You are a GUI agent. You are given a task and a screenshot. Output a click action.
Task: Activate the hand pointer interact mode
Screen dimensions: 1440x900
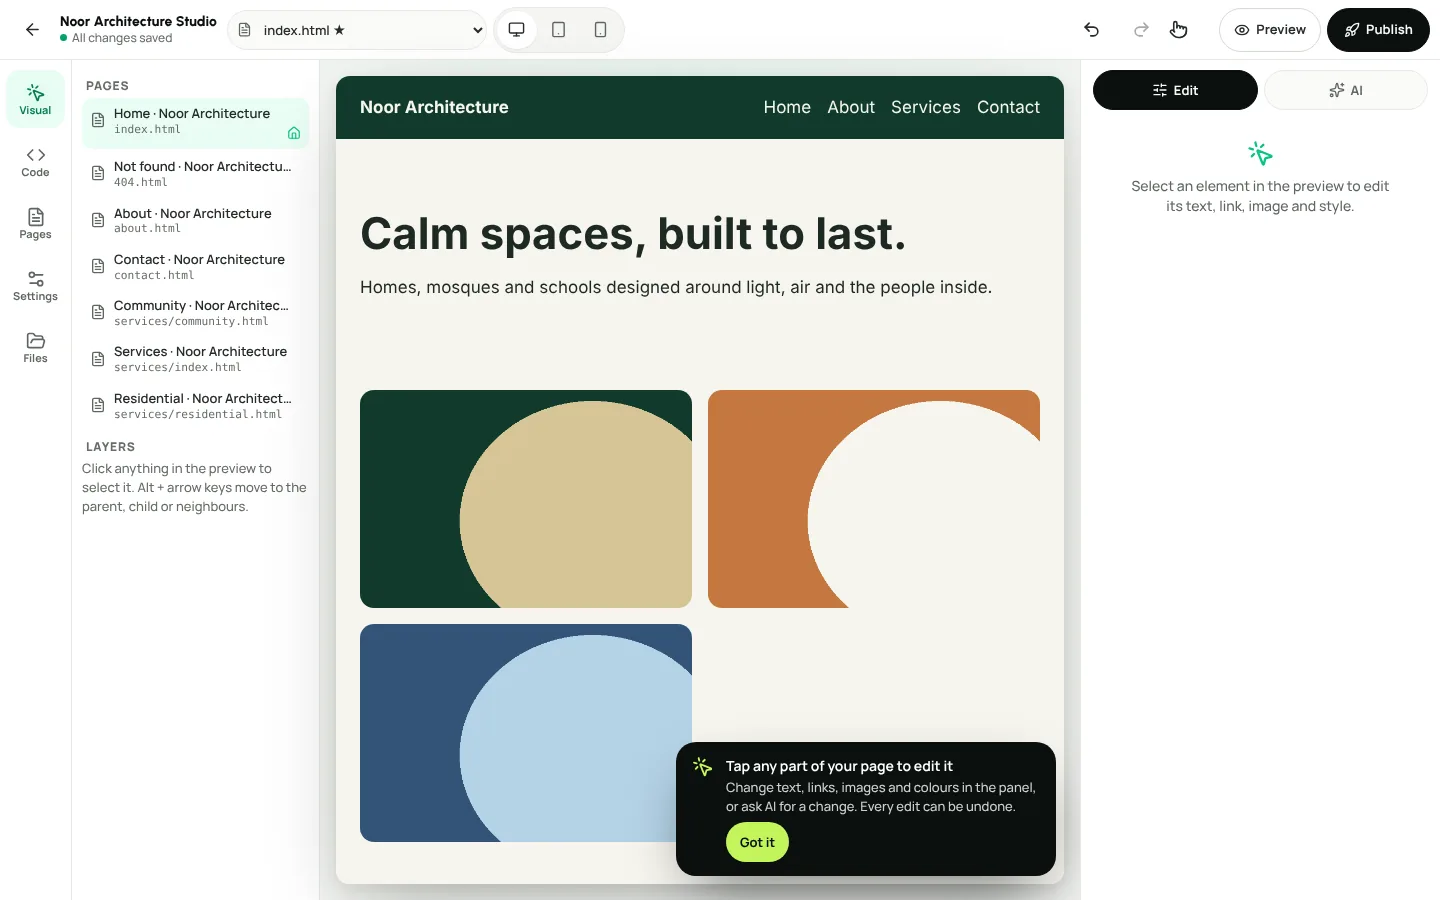[1179, 30]
